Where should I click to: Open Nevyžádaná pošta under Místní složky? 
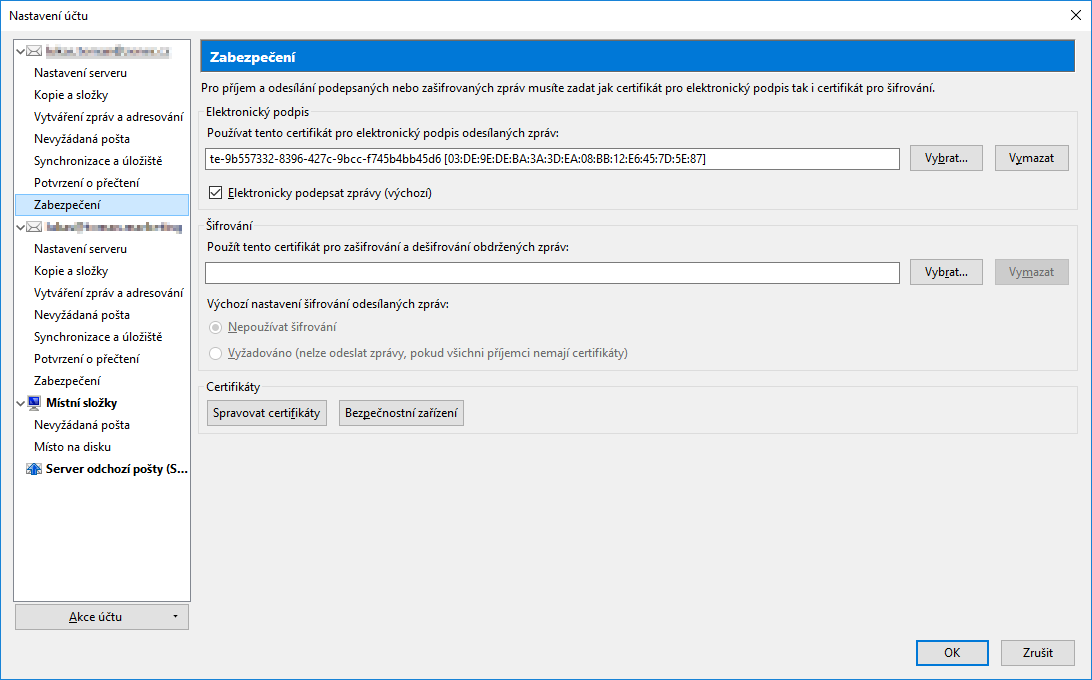pos(81,425)
